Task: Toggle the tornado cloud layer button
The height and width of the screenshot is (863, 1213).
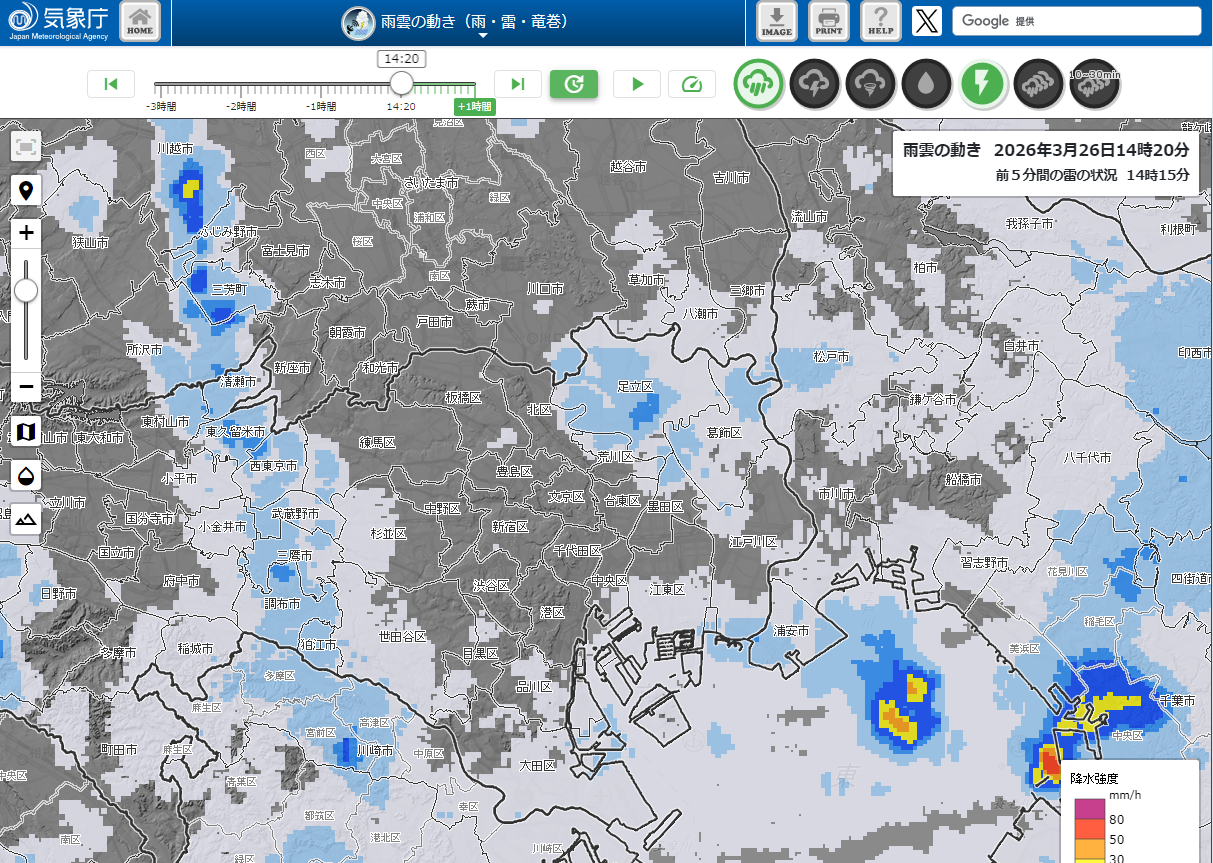Action: pos(870,85)
